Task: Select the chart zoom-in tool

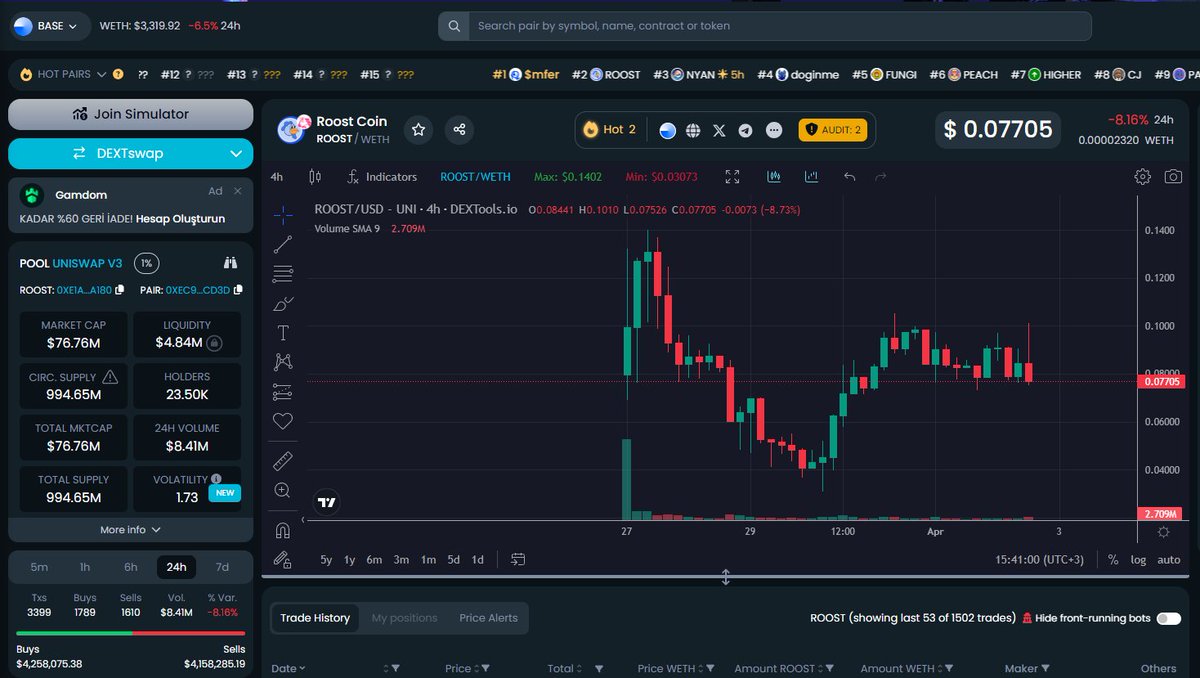Action: (x=283, y=490)
